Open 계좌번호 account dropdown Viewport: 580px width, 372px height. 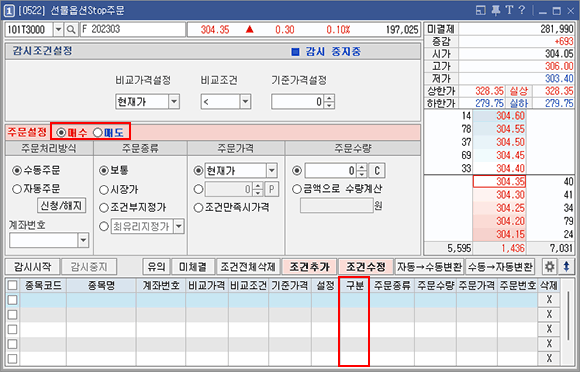(x=83, y=240)
